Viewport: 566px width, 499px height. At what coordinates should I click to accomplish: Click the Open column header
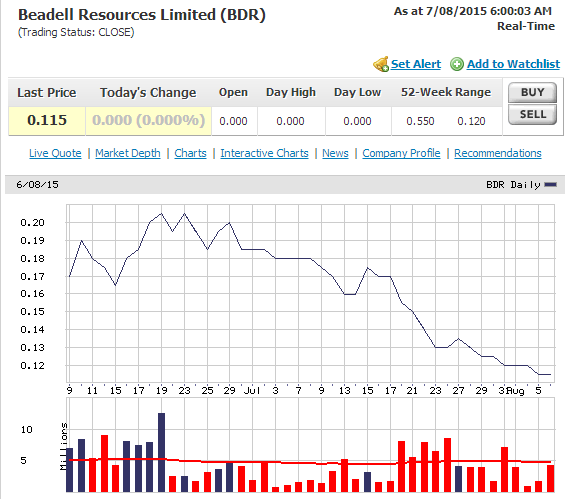233,92
